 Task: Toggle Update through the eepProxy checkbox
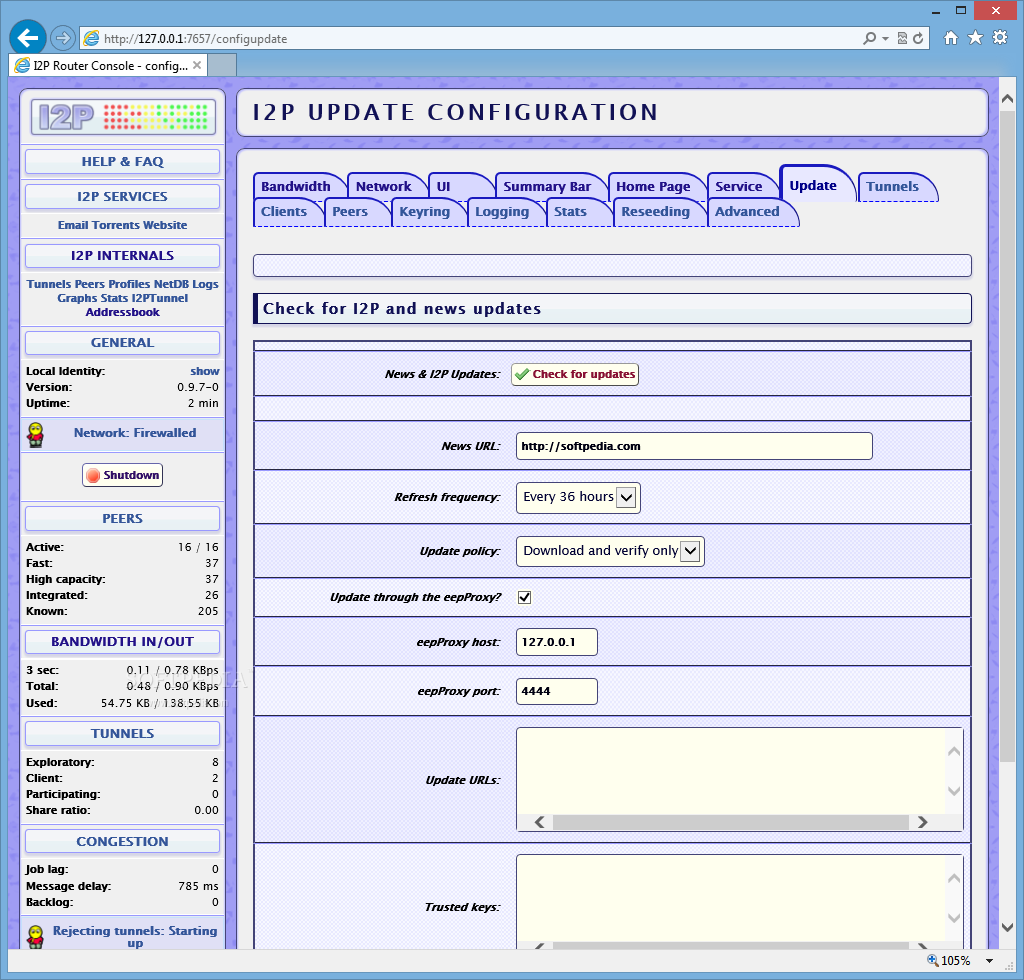(524, 597)
